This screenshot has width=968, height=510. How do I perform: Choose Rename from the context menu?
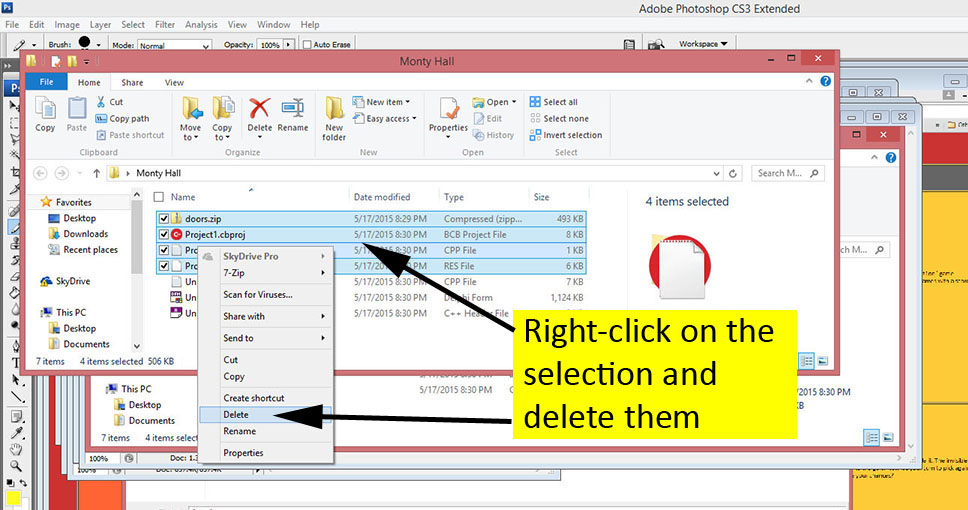[x=267, y=431]
